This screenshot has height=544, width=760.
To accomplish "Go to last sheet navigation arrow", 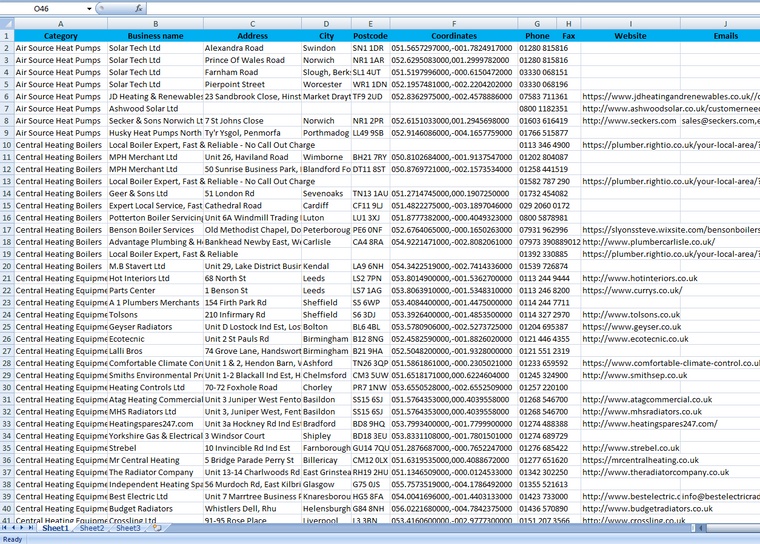I will pos(31,528).
